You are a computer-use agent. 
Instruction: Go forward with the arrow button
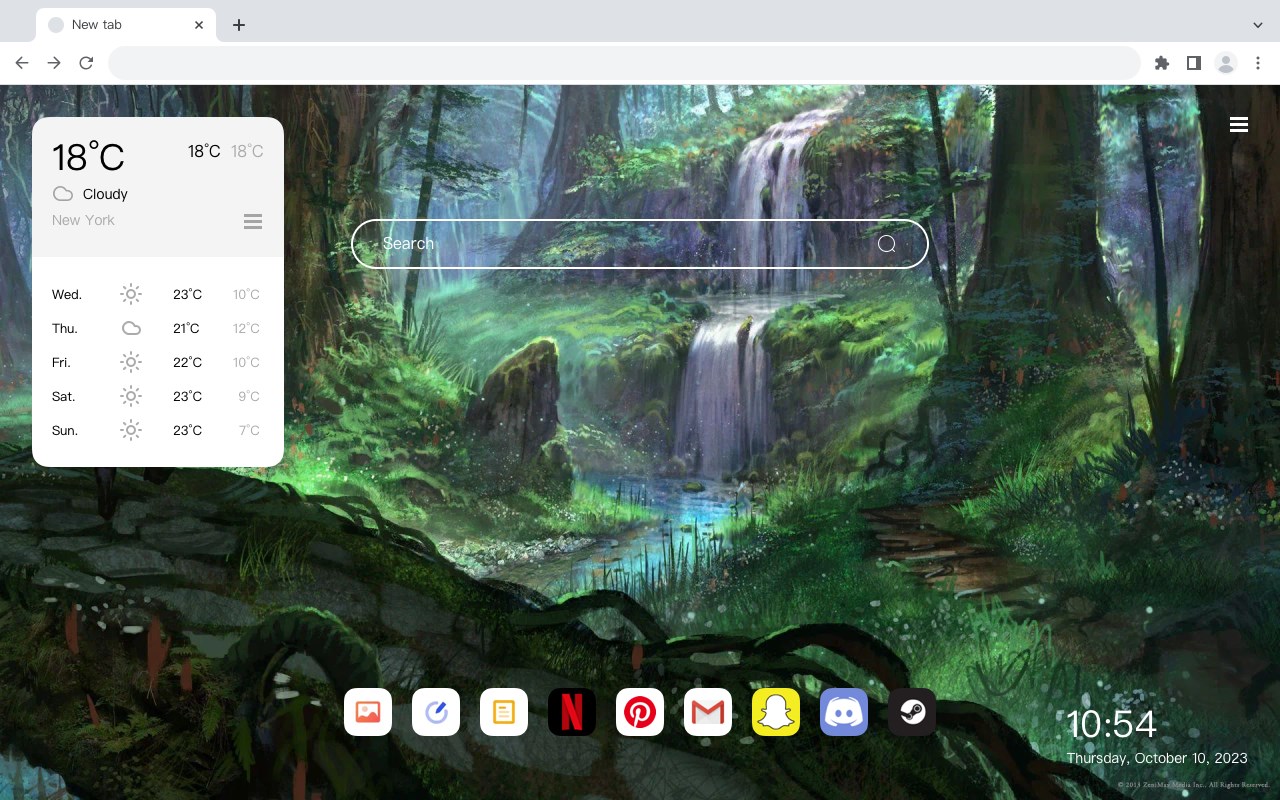coord(54,63)
